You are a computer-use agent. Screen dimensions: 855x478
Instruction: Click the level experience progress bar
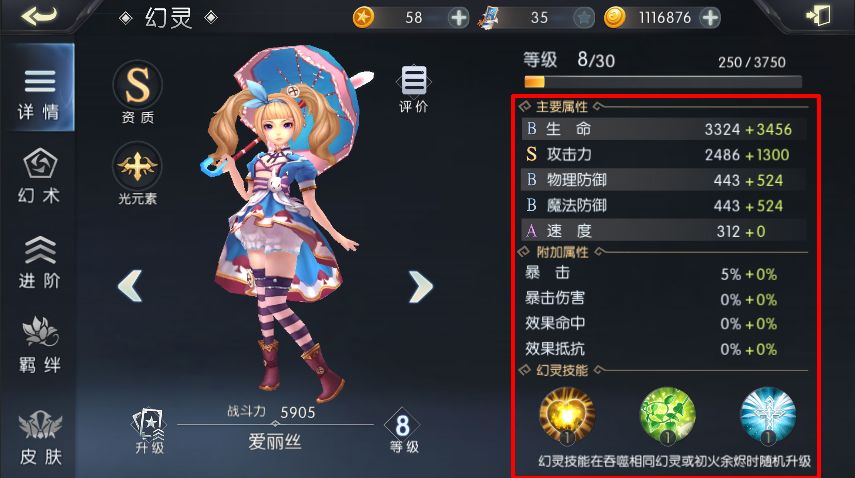(x=663, y=82)
